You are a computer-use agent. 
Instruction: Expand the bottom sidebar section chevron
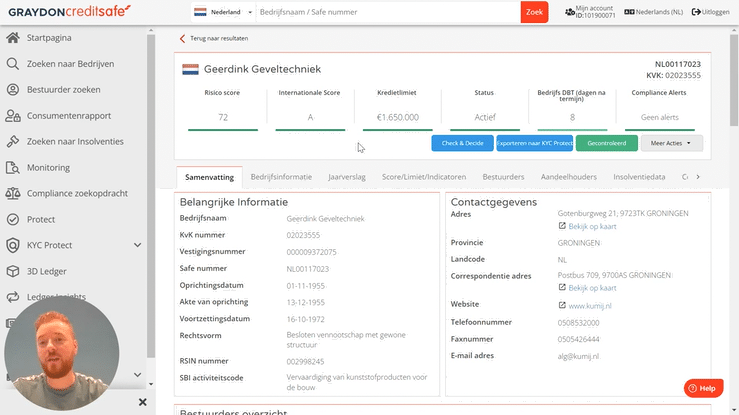[x=137, y=375]
